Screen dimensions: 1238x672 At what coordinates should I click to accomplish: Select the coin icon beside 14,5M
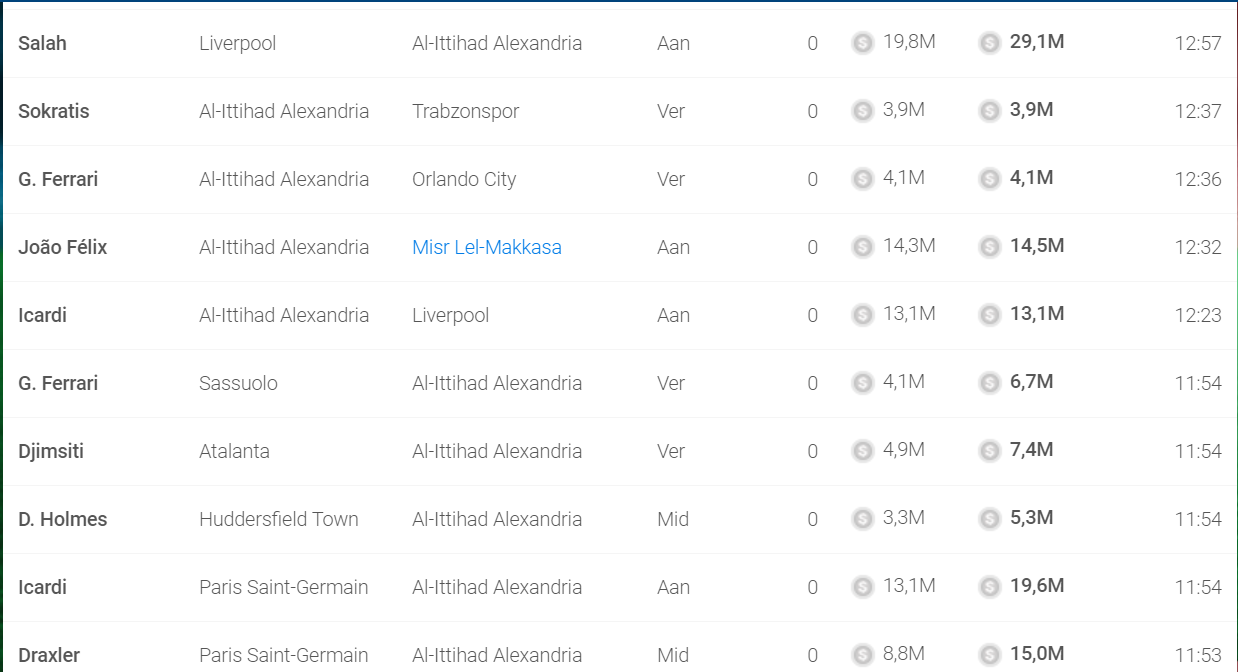coord(990,247)
